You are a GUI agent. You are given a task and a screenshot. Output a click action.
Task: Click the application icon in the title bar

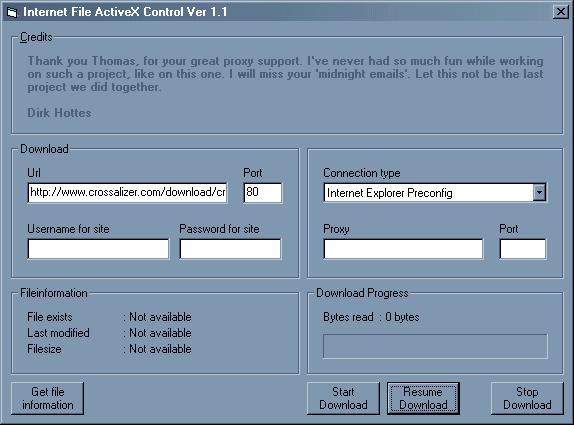[x=12, y=12]
